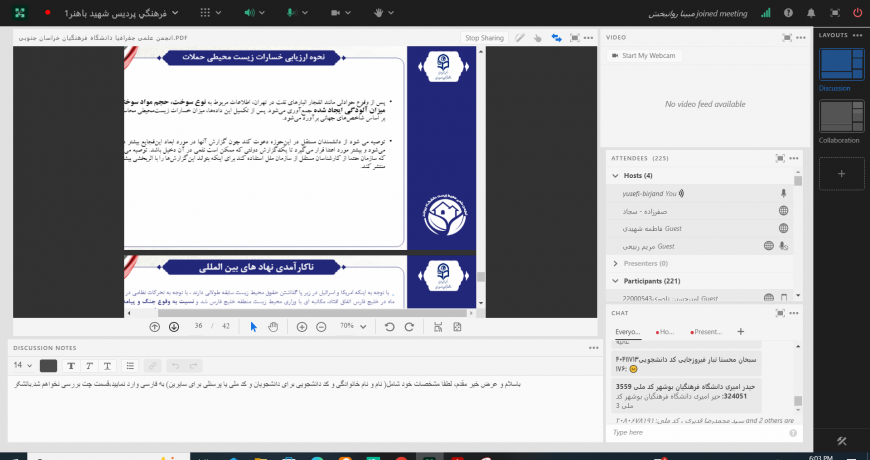Expand the webcam options arrow
The width and height of the screenshot is (870, 460).
pos(350,13)
